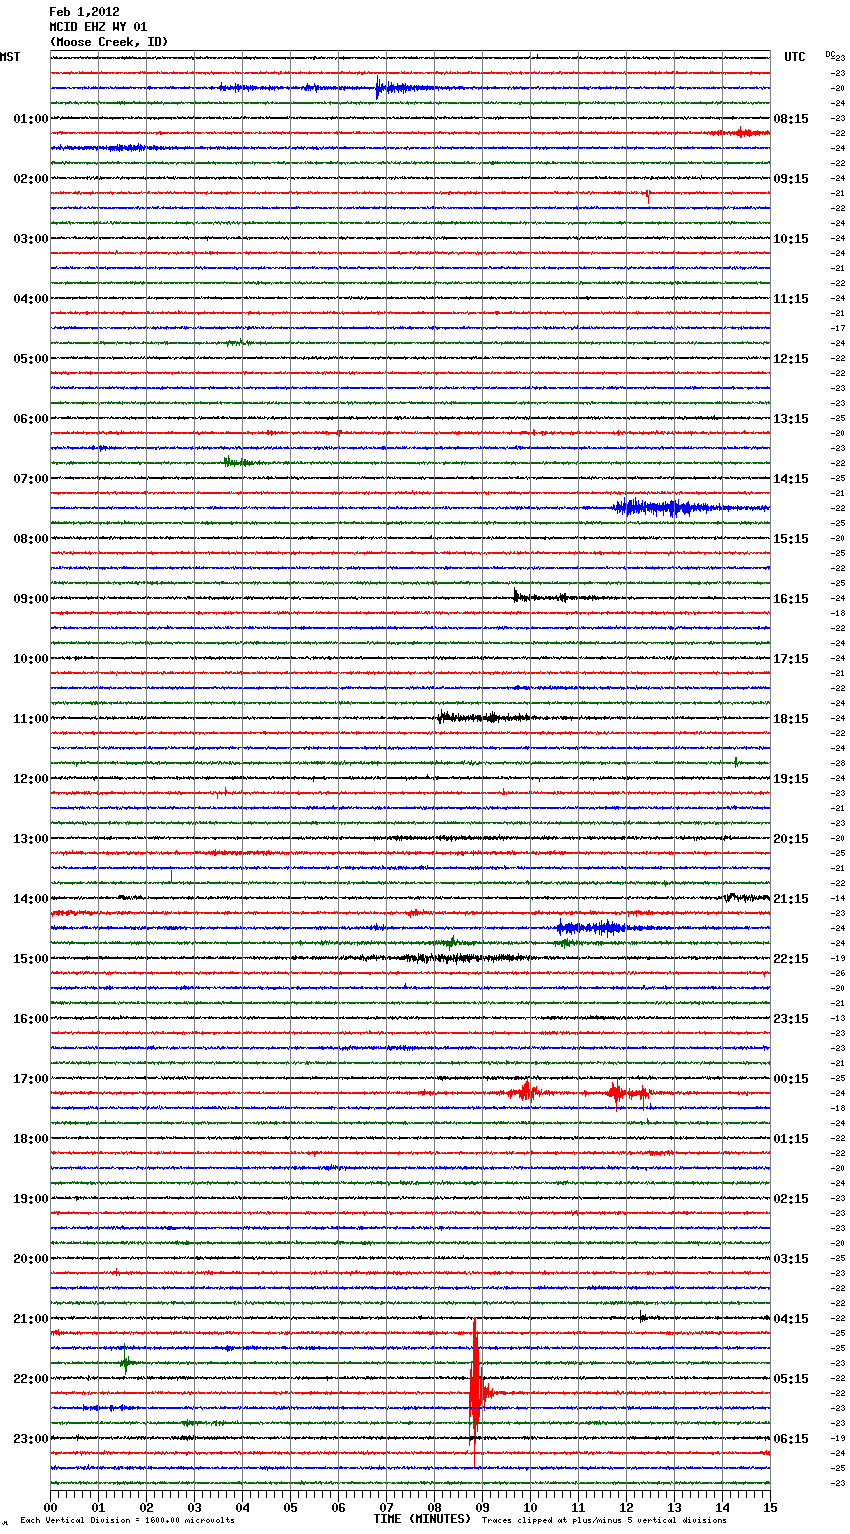The image size is (850, 1534).
Task: Click the black event on the 11:00 trace
Action: pyautogui.click(x=470, y=717)
